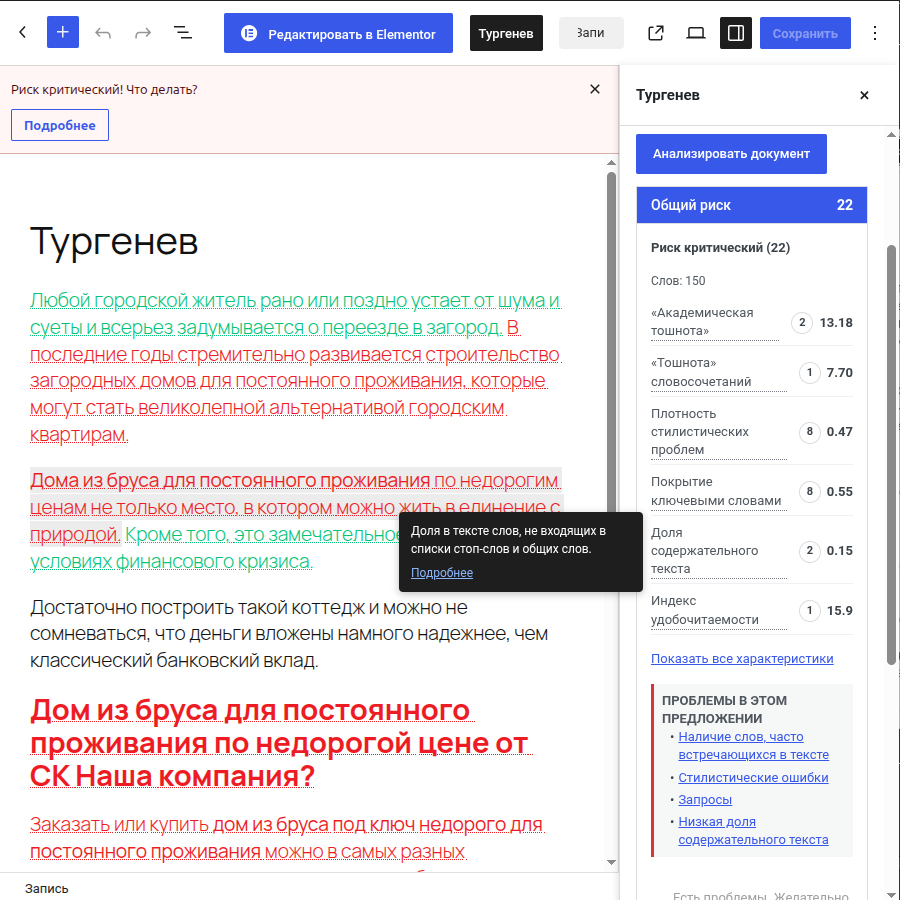The height and width of the screenshot is (900, 900).
Task: Open the three-dot options menu
Action: [874, 33]
